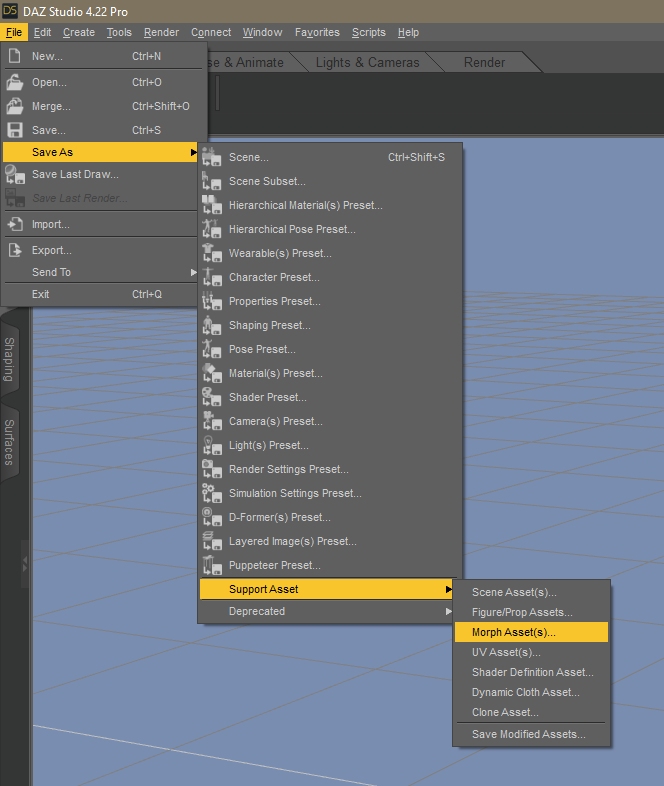Image resolution: width=664 pixels, height=786 pixels.
Task: Click the Save Last Draw icon
Action: (15, 174)
